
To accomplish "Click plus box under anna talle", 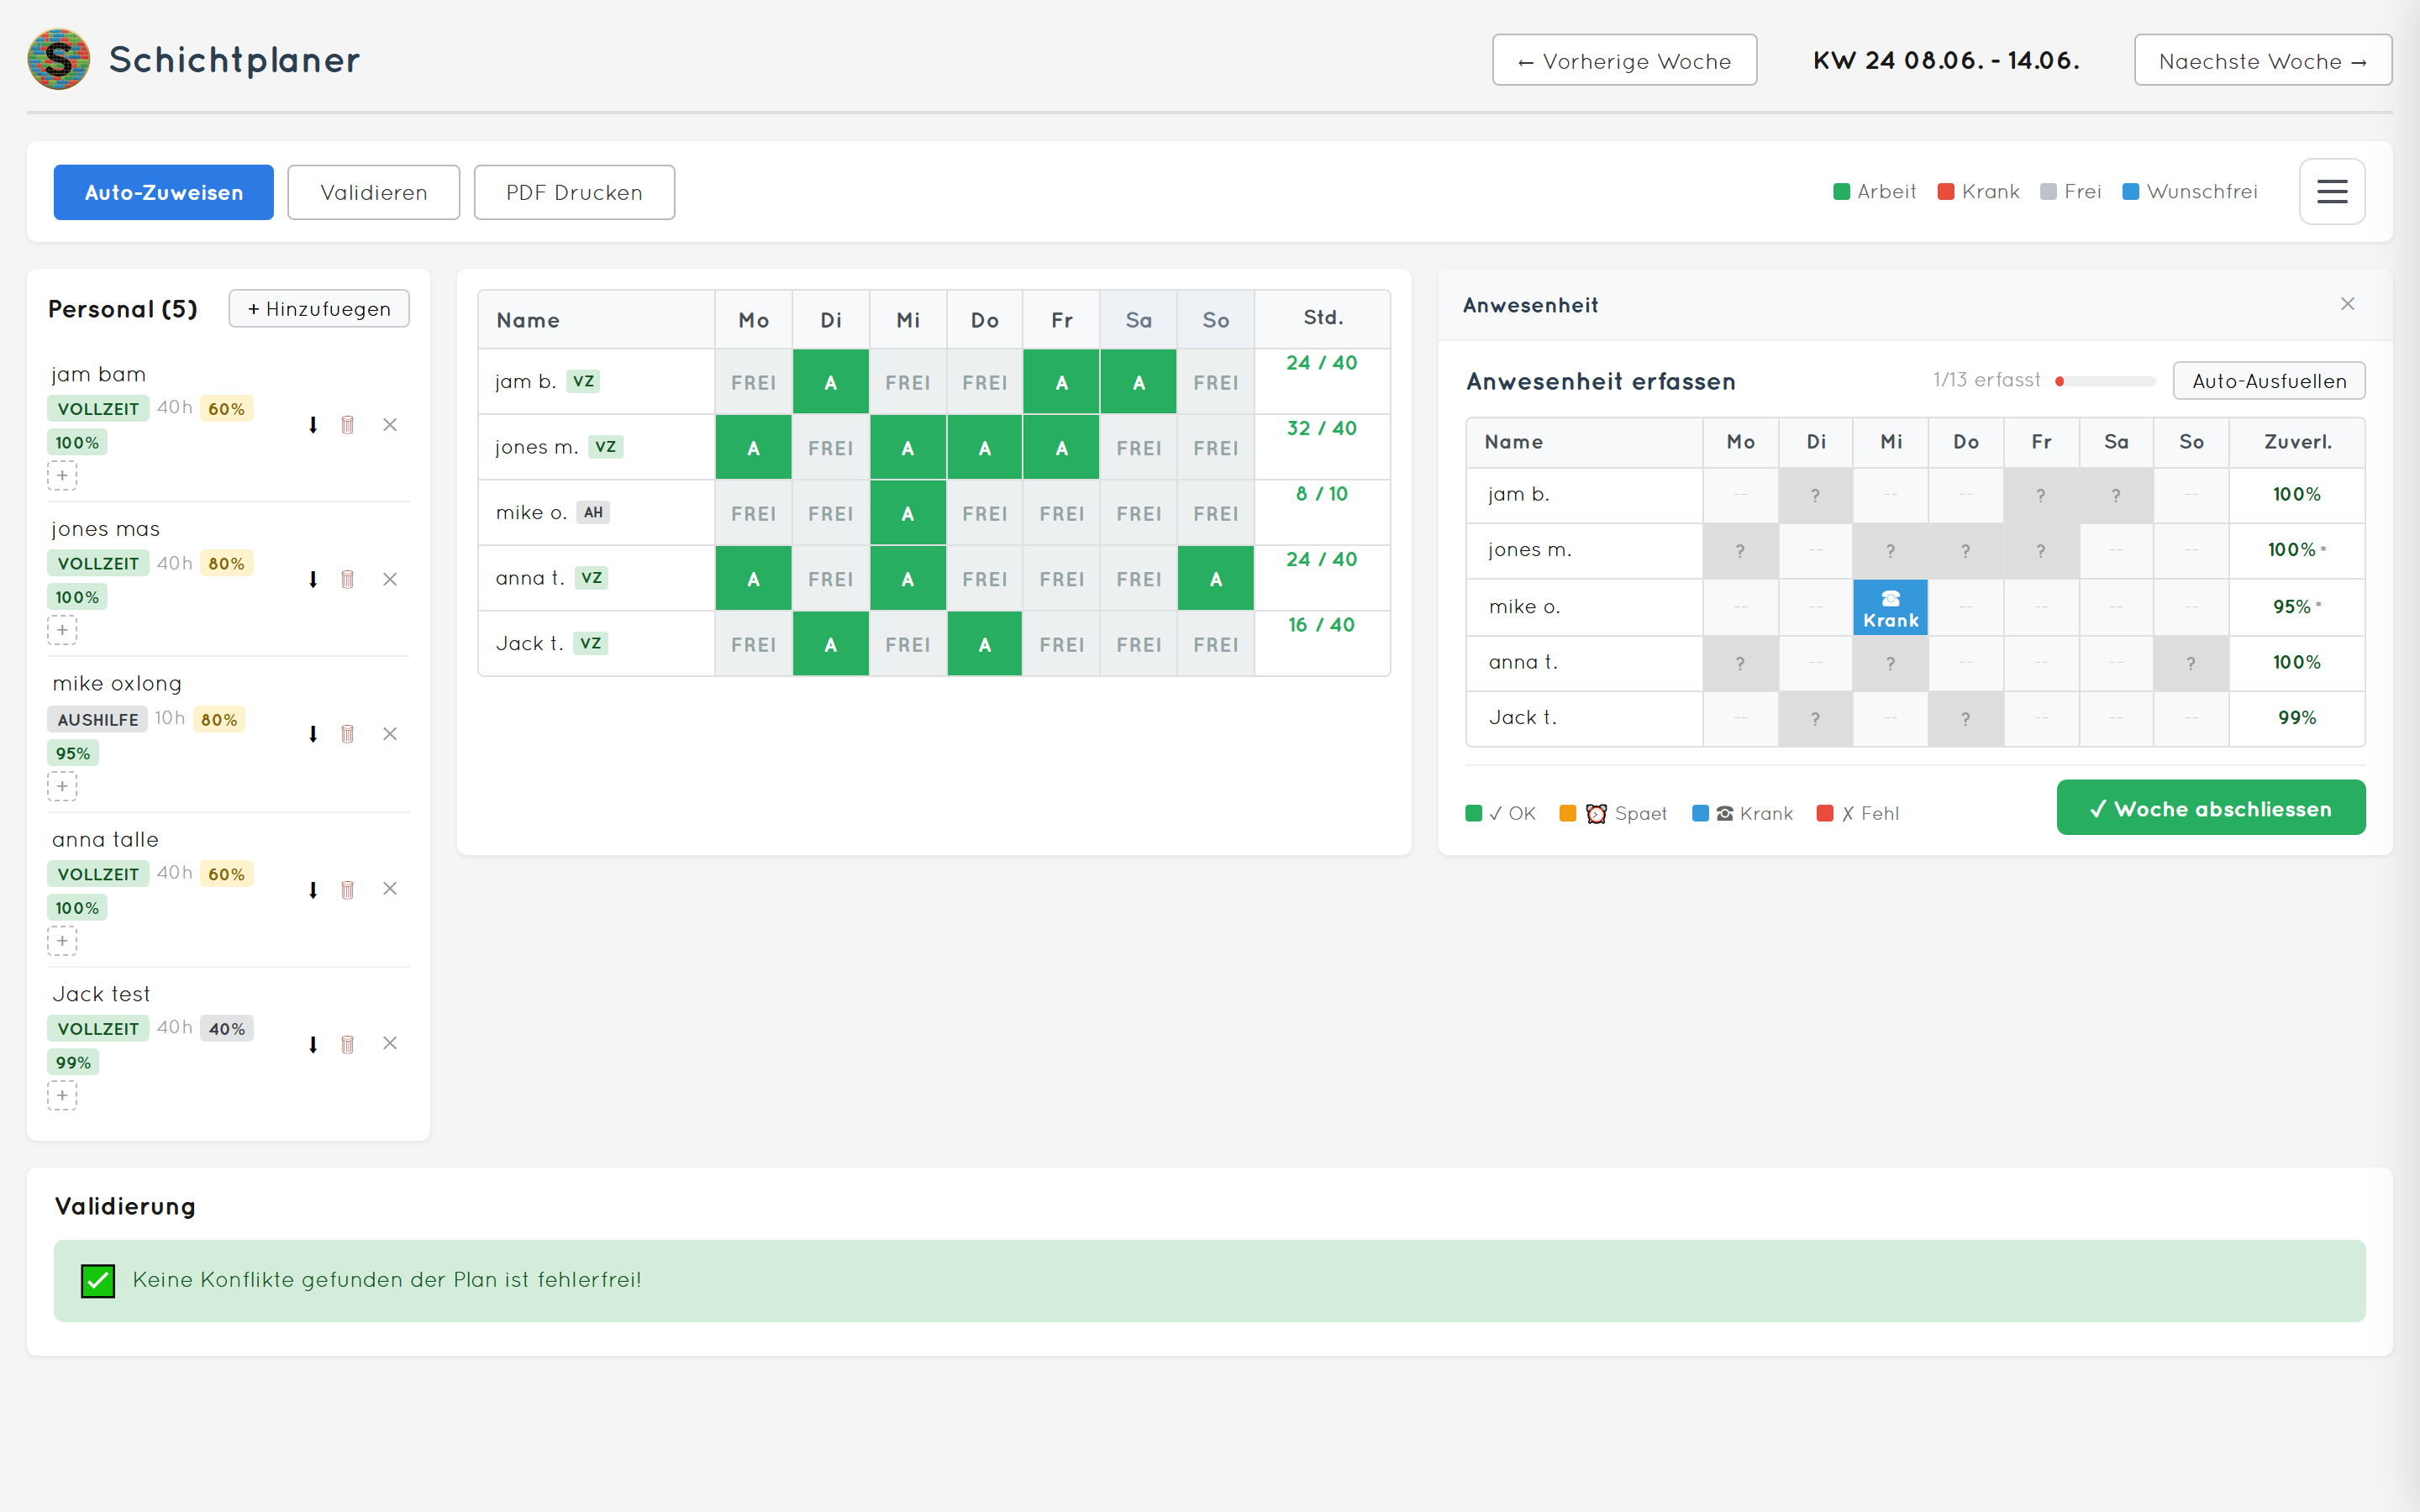I will pos(62,941).
